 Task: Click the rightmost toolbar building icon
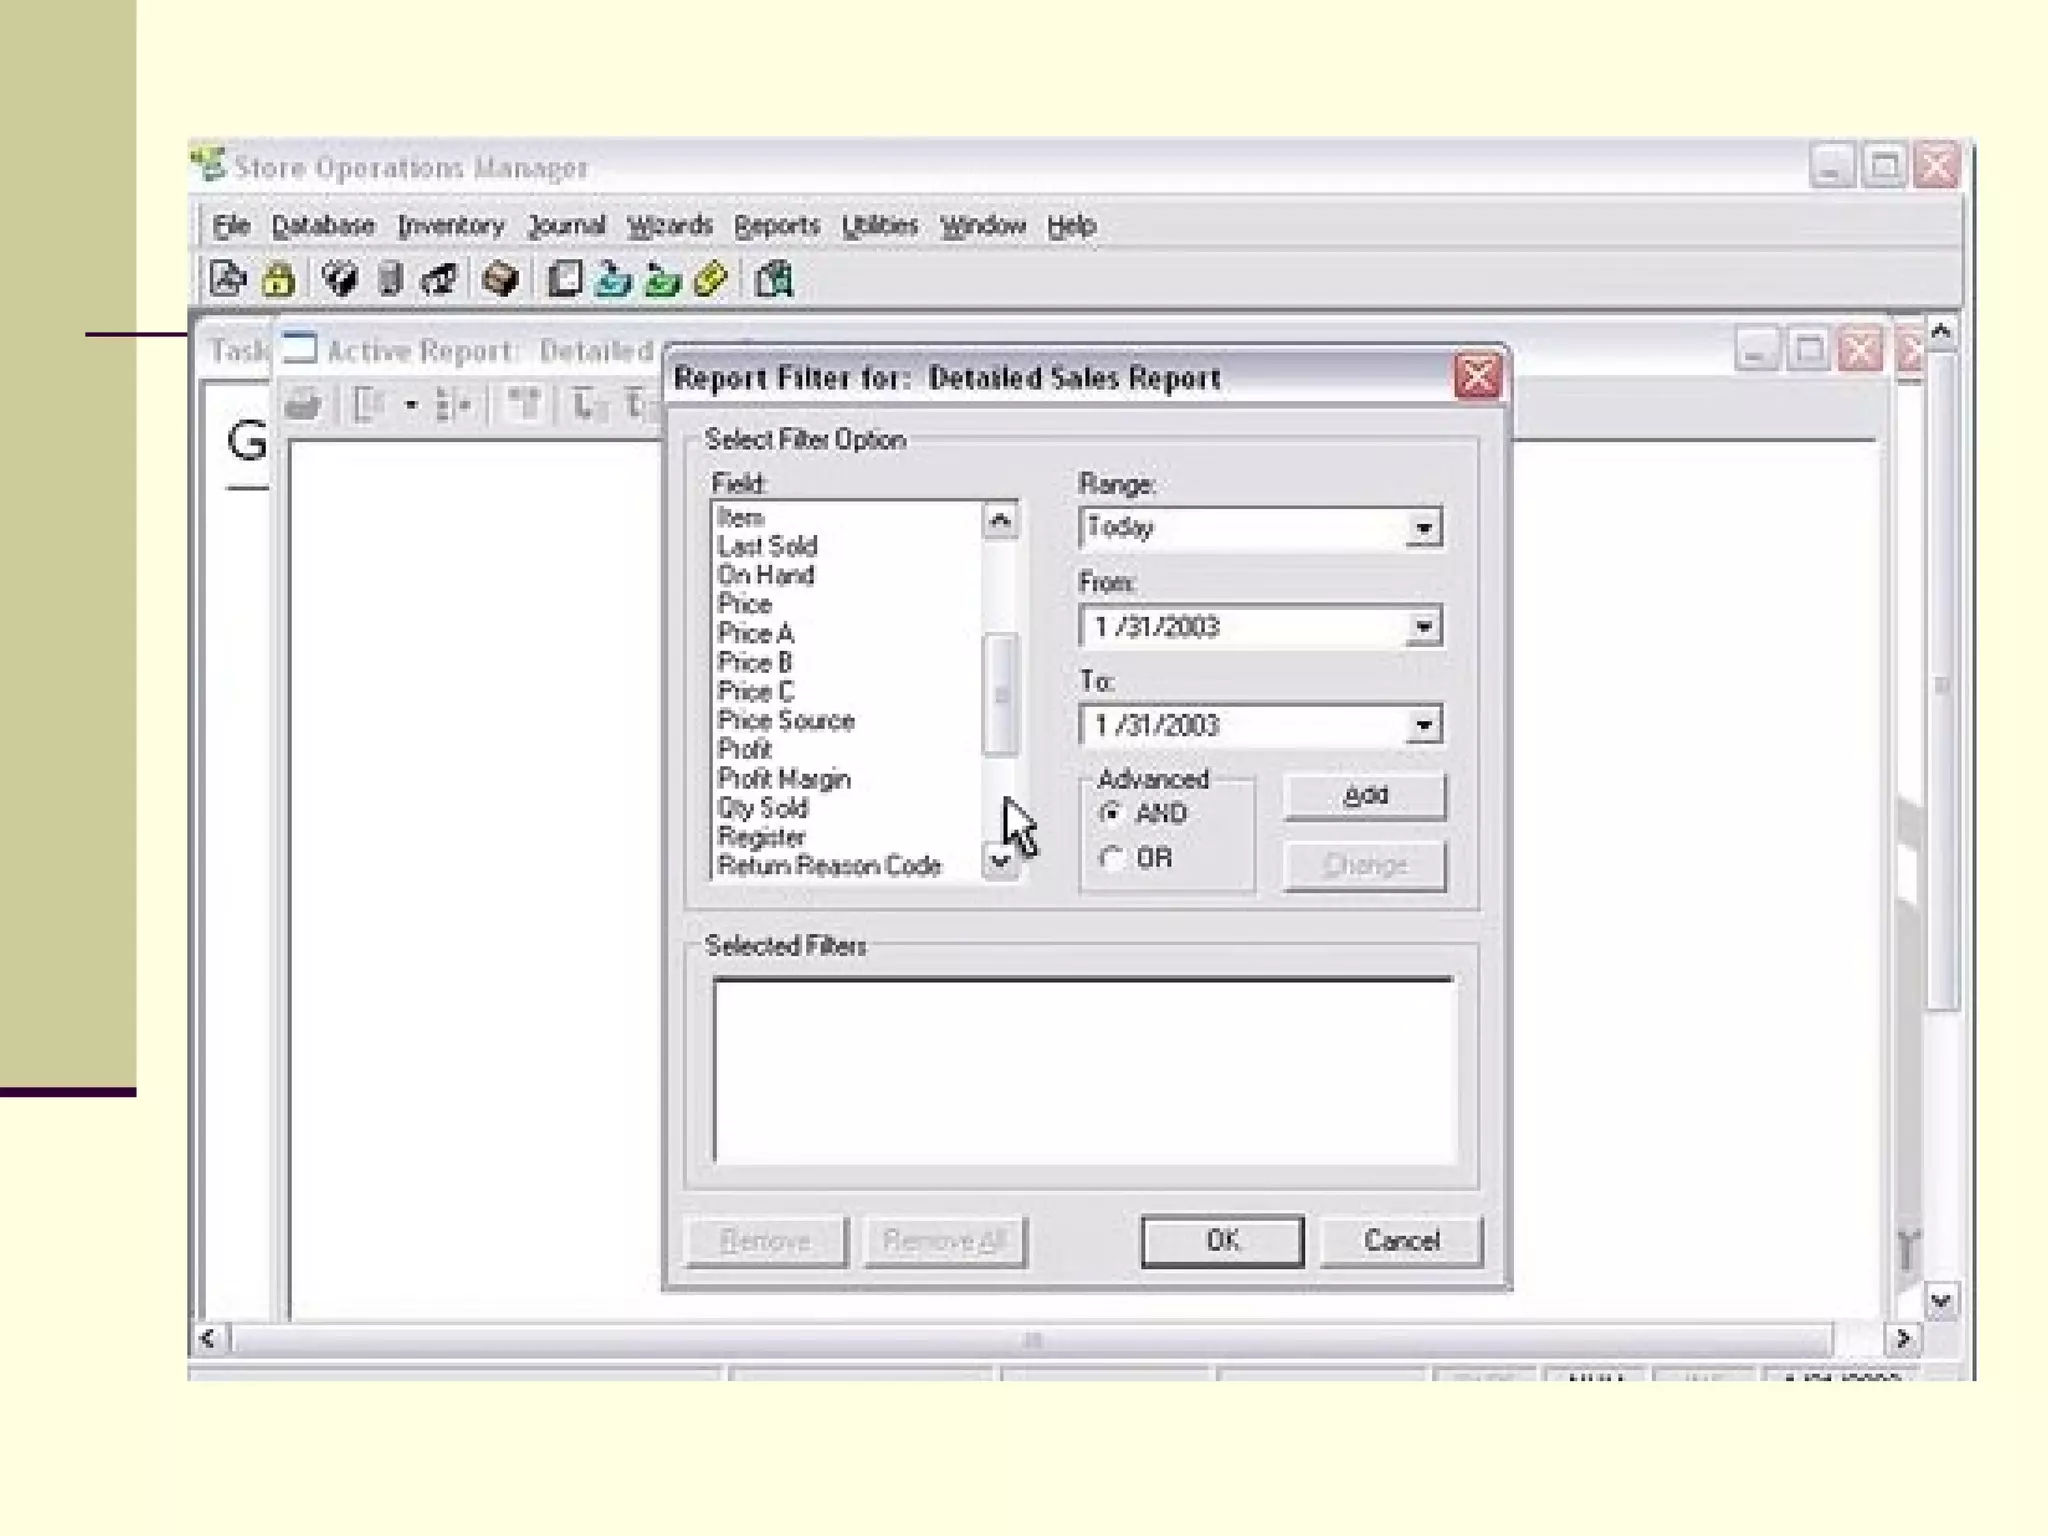click(x=773, y=279)
